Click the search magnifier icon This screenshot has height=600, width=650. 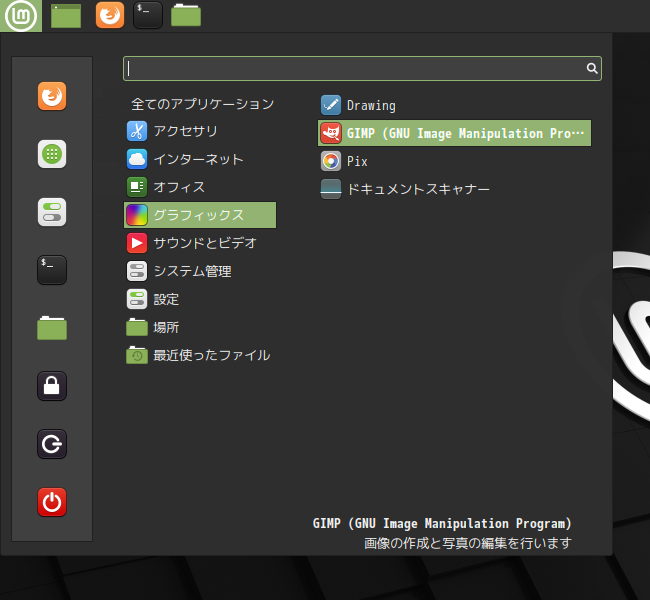[592, 68]
